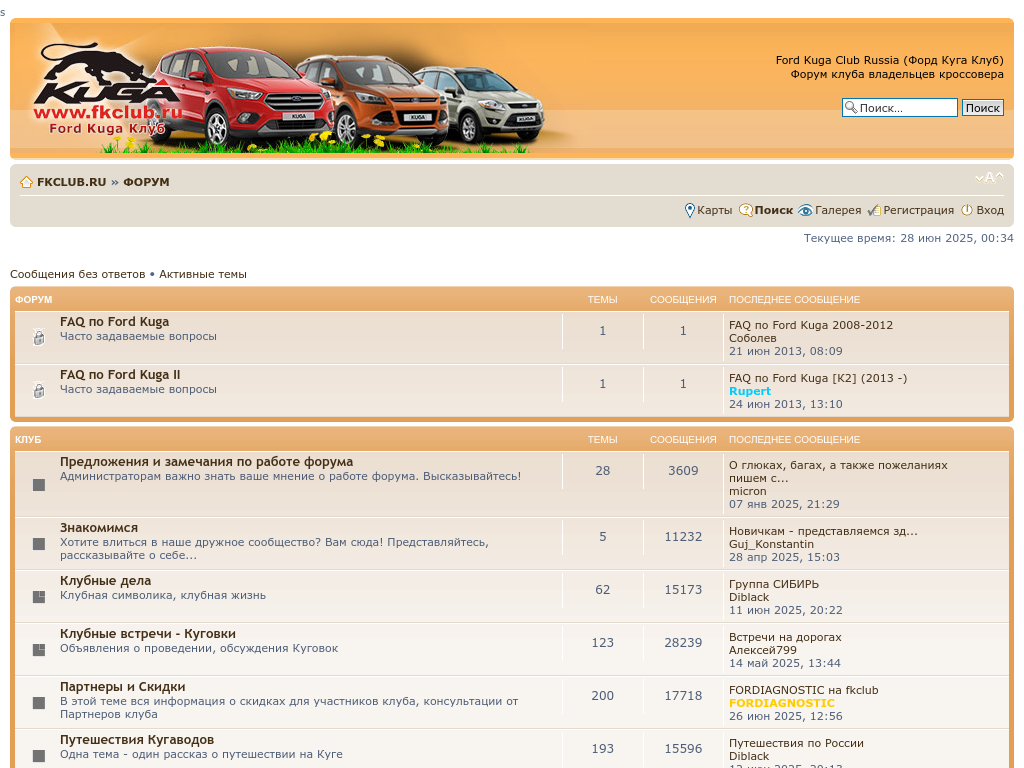Click the eye icon for Галерея
Viewport: 1024px width, 768px height.
click(805, 210)
